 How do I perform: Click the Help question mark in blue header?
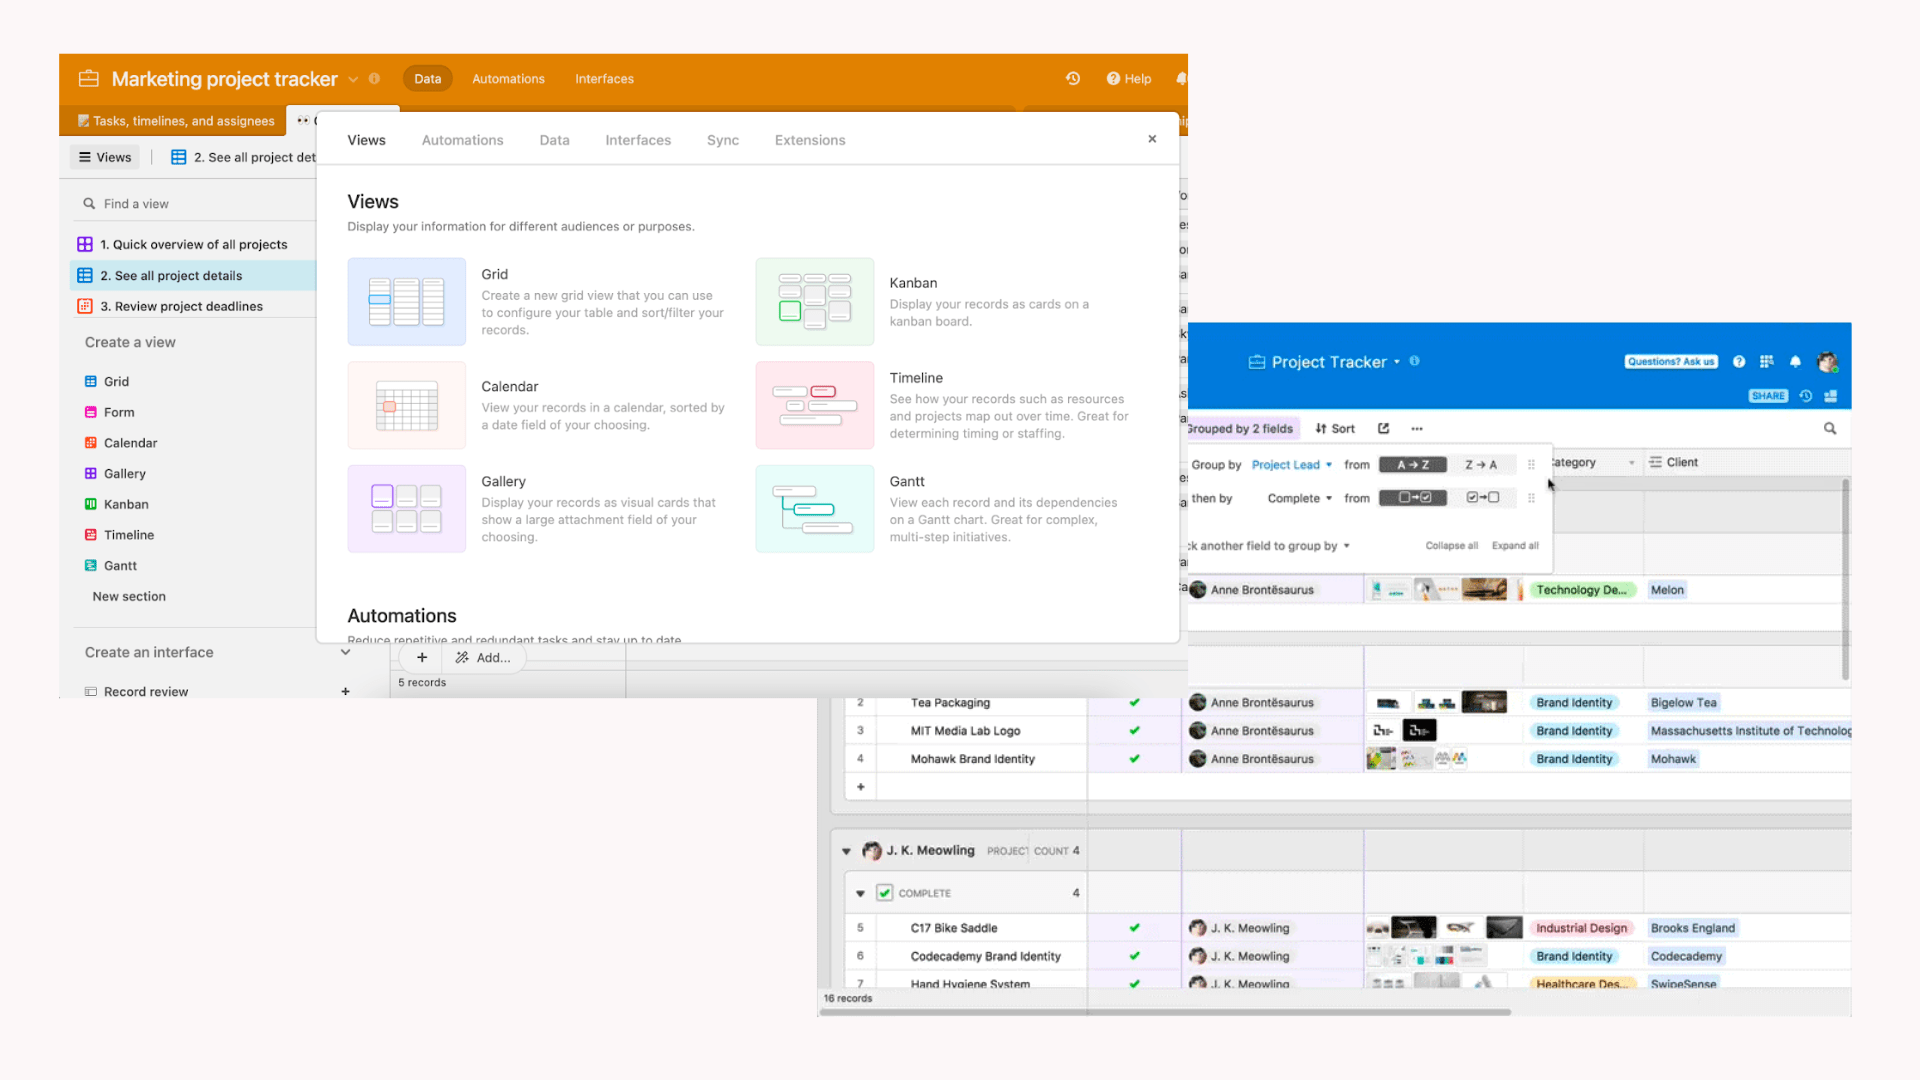(x=1739, y=362)
